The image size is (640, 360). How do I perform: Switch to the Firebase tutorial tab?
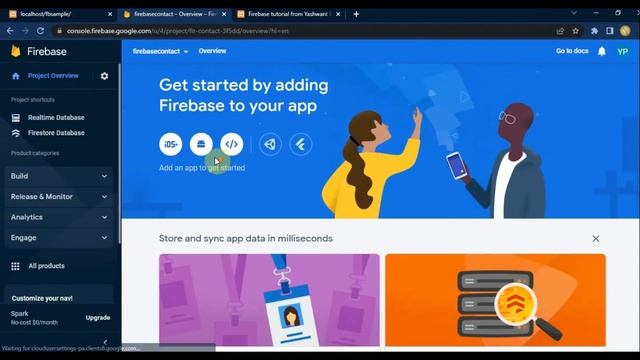point(288,14)
